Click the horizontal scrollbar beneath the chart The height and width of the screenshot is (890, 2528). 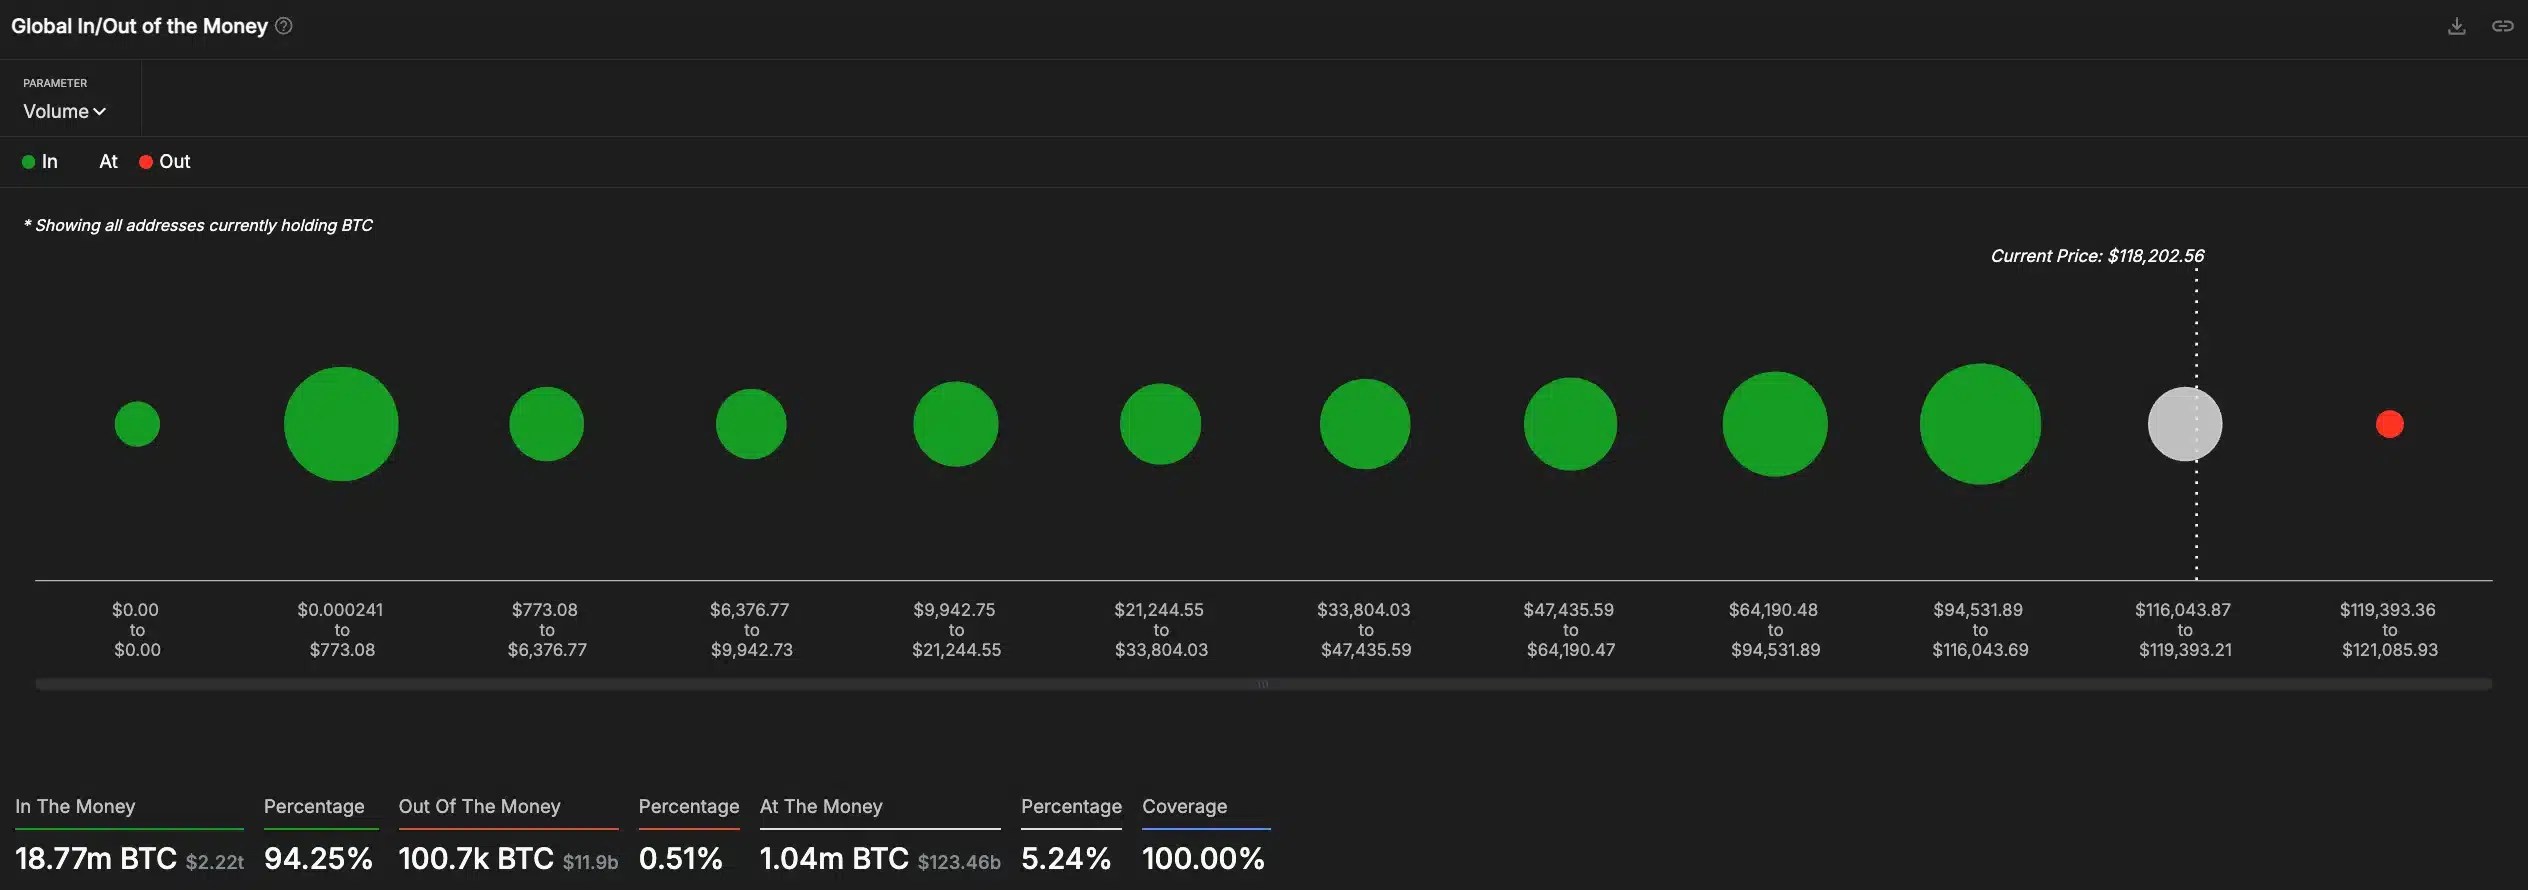(x=1264, y=684)
